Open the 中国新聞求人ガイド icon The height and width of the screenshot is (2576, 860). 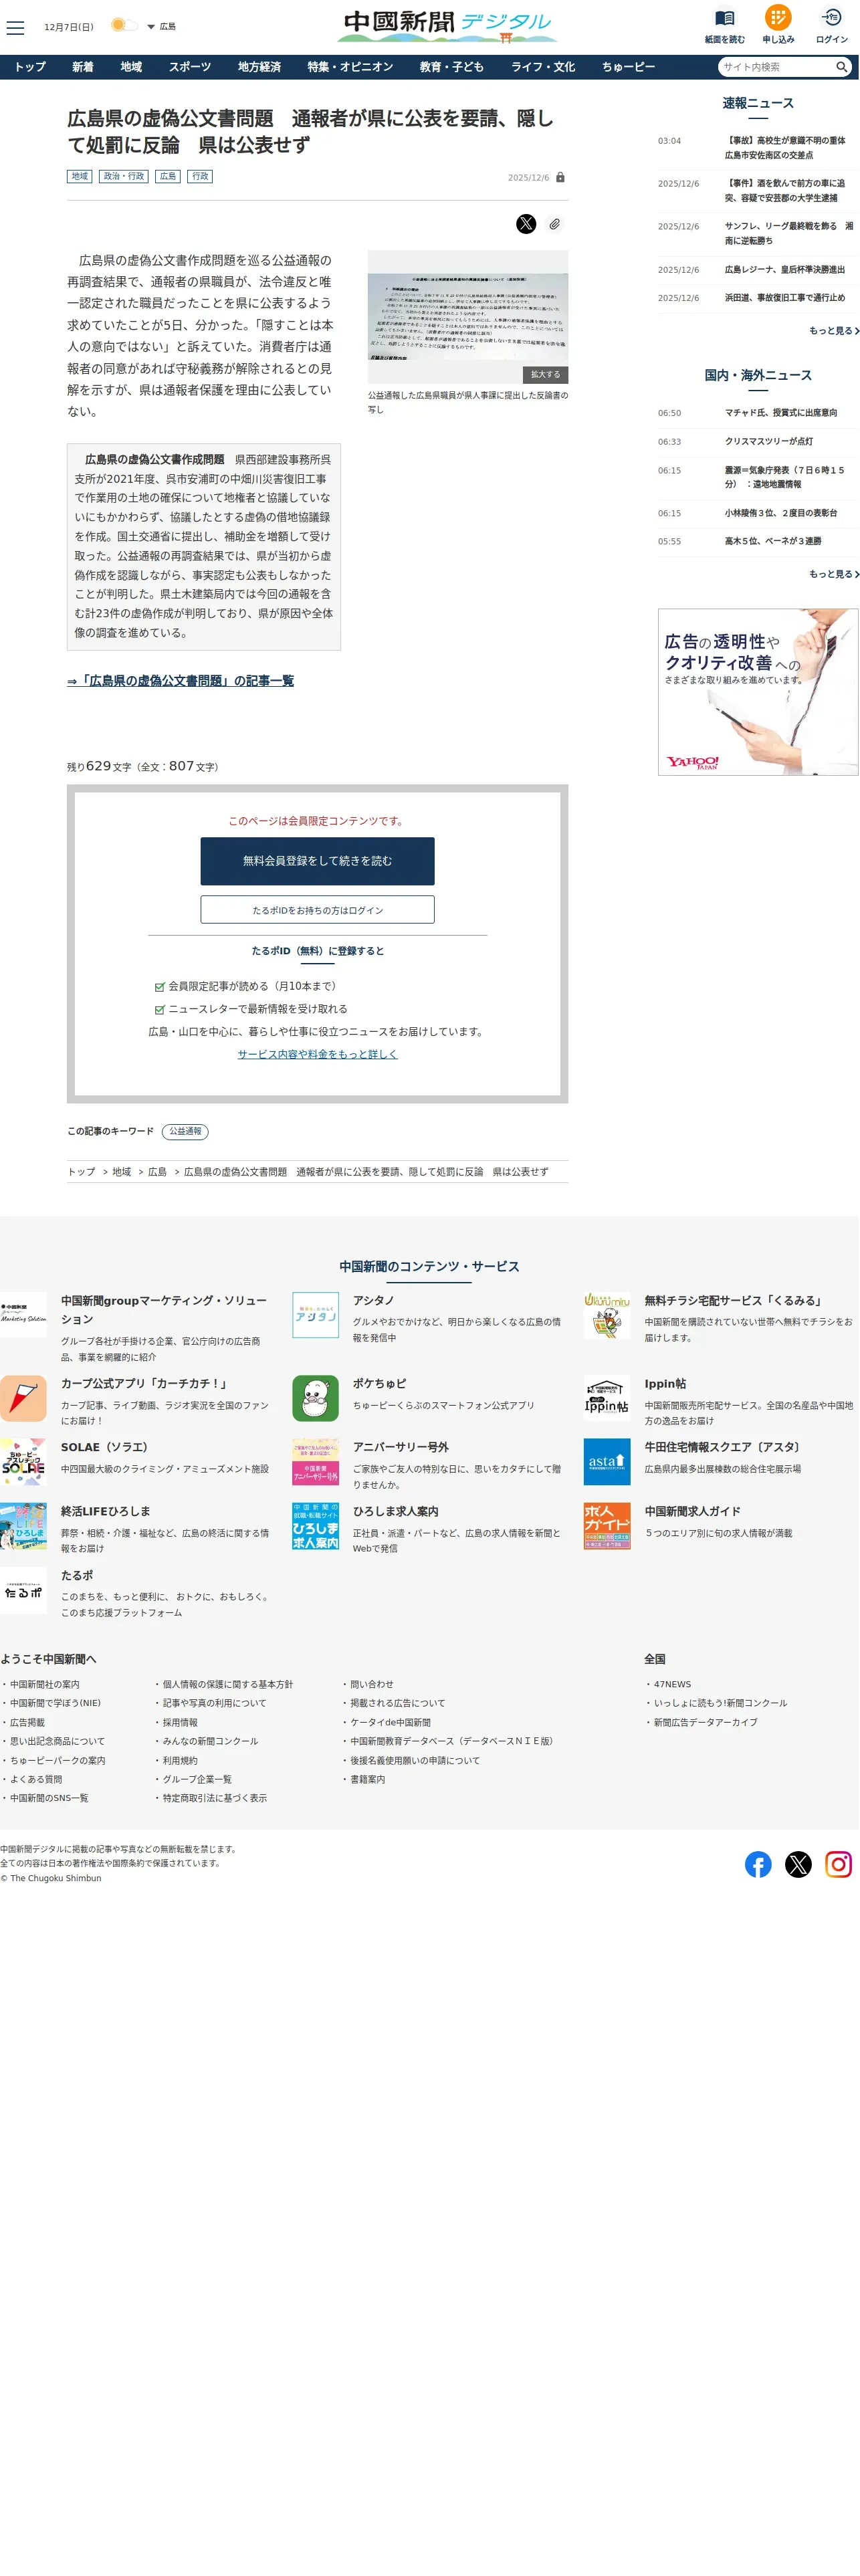click(x=607, y=1527)
